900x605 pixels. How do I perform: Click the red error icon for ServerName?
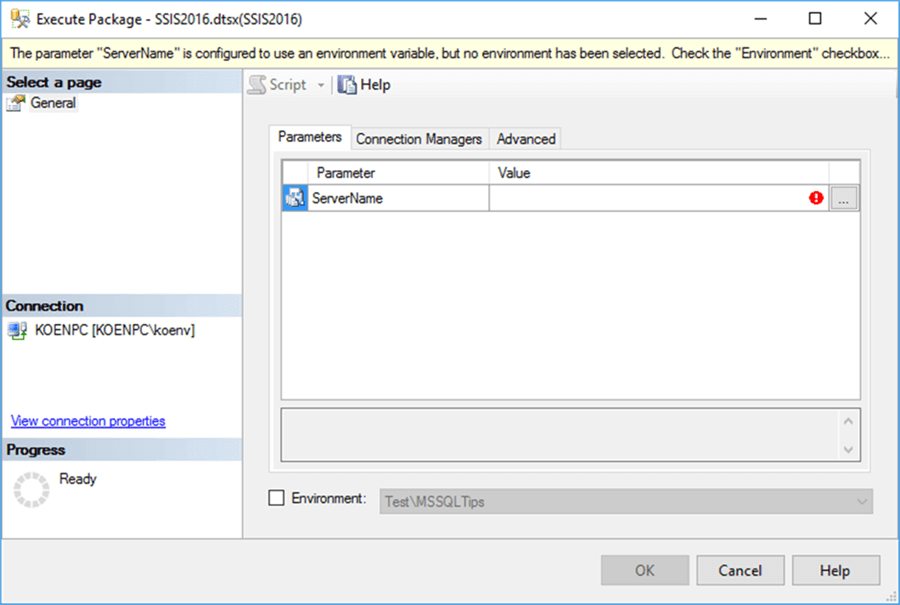(x=816, y=198)
